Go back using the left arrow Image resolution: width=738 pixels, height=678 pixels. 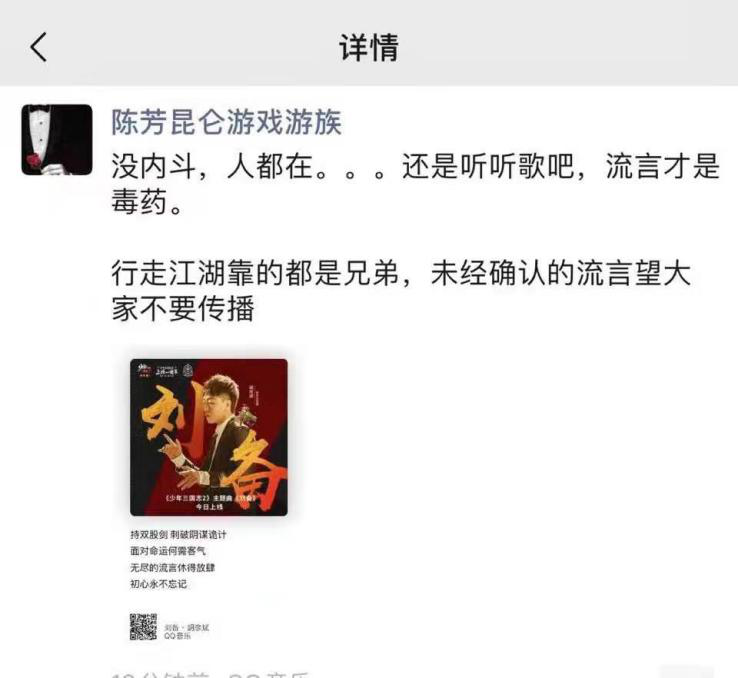click(39, 47)
